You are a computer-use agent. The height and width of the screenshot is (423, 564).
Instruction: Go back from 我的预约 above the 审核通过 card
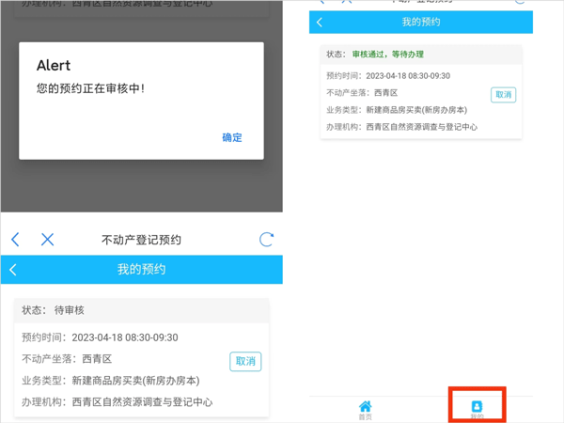point(319,22)
